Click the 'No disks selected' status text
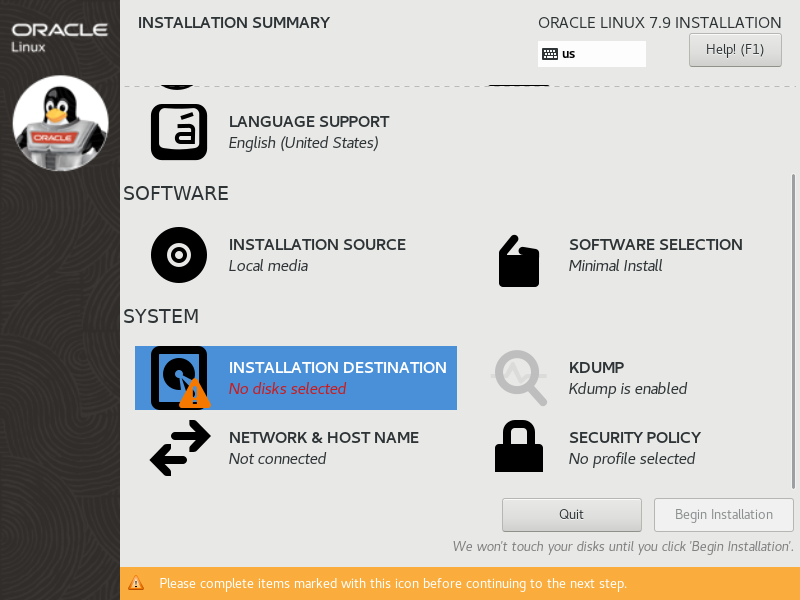This screenshot has height=600, width=800. pyautogui.click(x=287, y=389)
